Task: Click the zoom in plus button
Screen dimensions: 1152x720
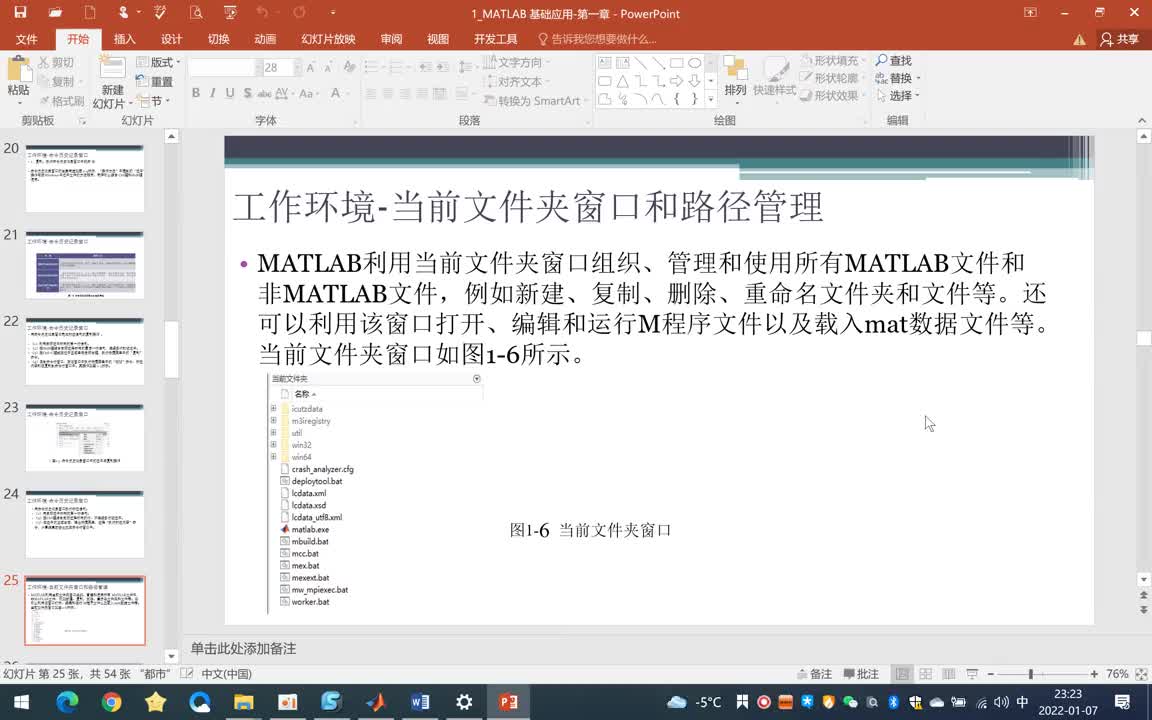Action: click(1094, 674)
